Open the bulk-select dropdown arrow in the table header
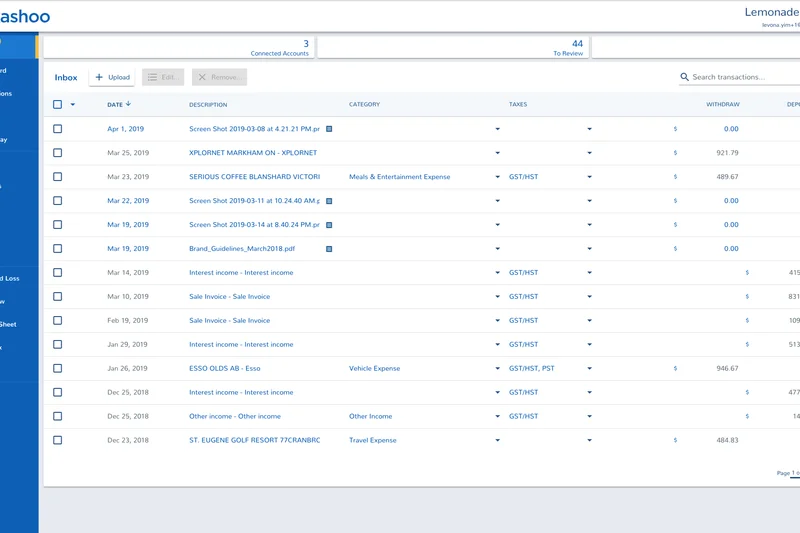This screenshot has height=533, width=800. (x=73, y=105)
